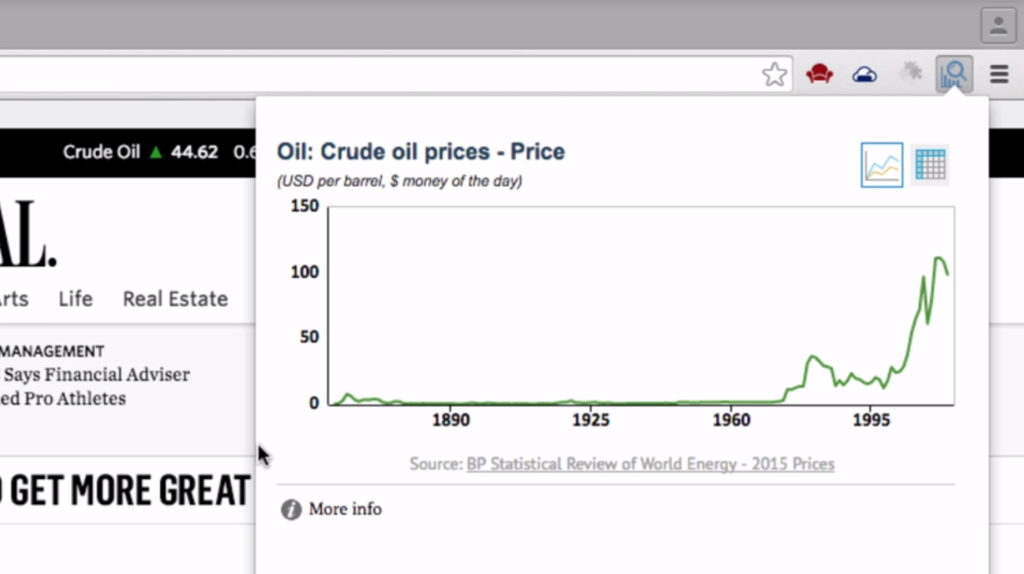Click the user profile icon
Viewport: 1024px width, 574px height.
click(998, 25)
